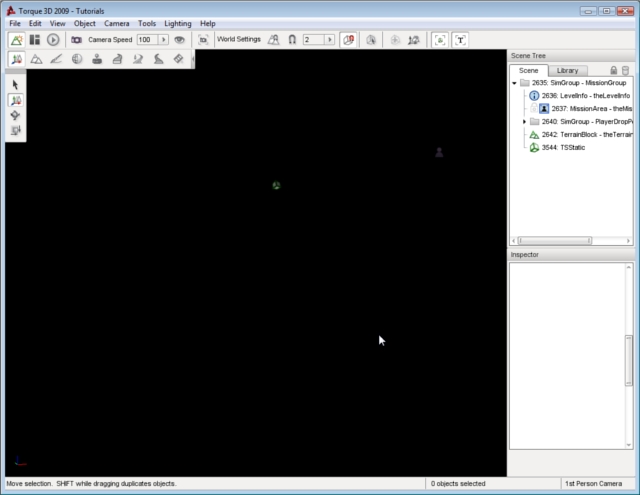Open the Camera Speed dropdown arrow

coord(164,40)
